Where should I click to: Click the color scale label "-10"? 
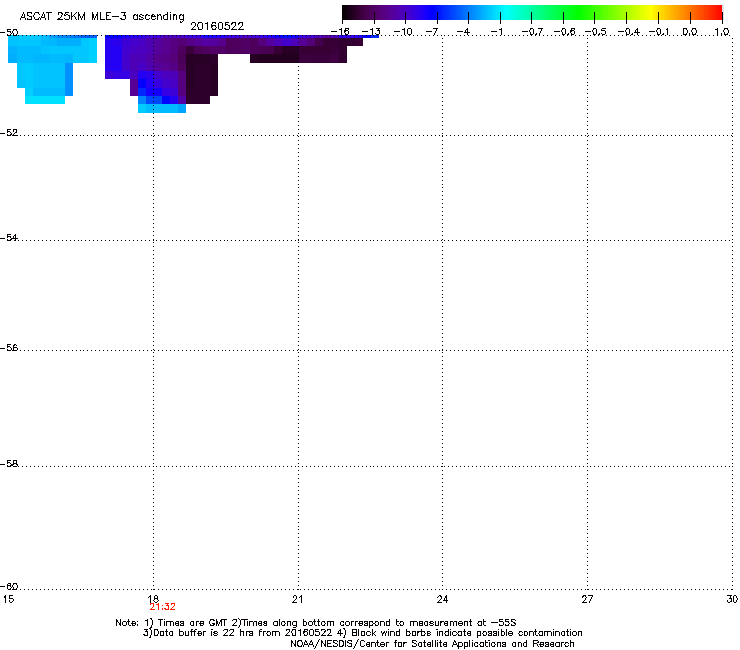[403, 32]
